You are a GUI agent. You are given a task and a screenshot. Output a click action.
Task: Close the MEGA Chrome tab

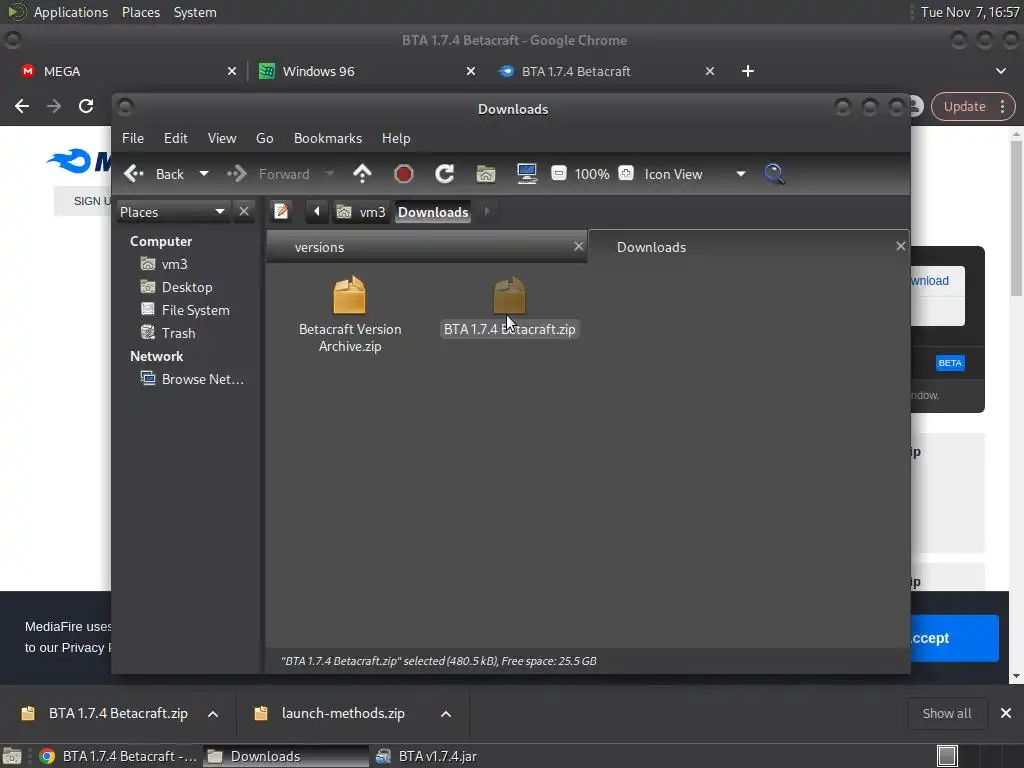coord(232,71)
